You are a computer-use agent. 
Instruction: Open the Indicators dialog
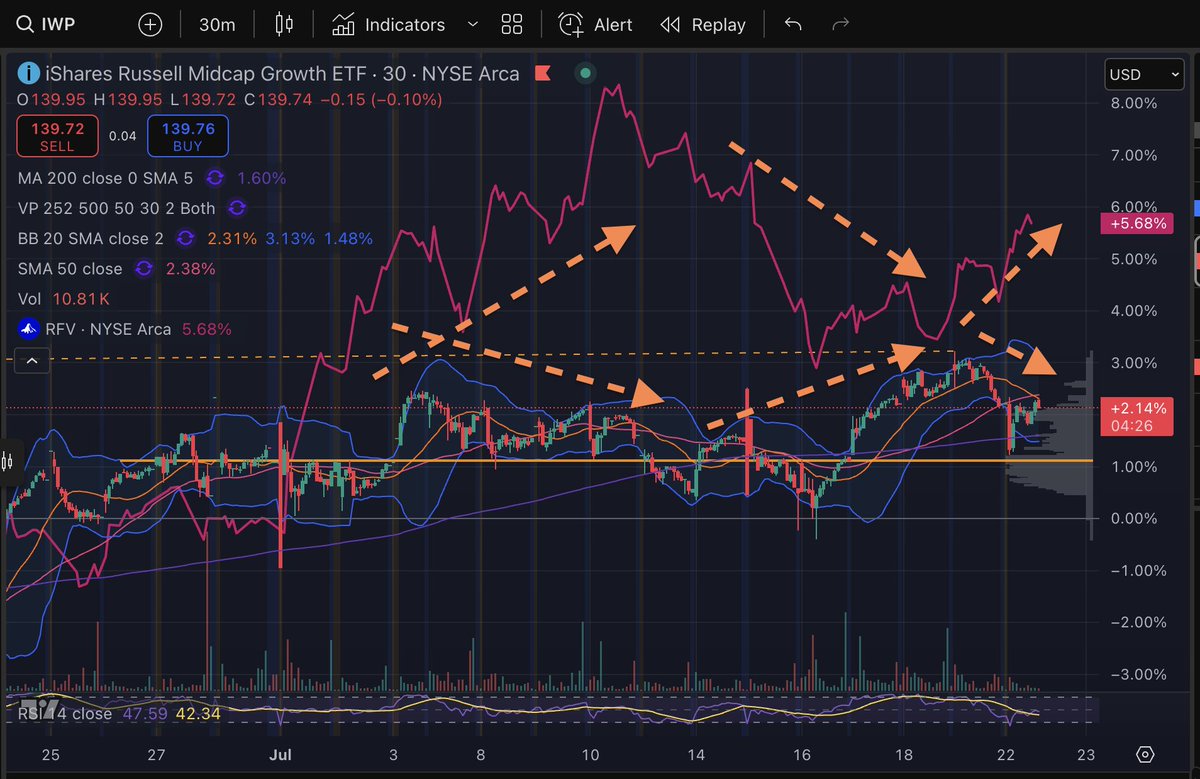click(x=389, y=24)
